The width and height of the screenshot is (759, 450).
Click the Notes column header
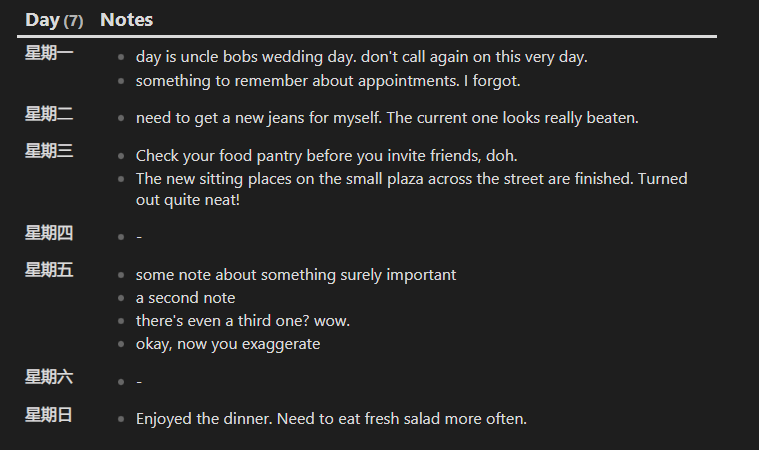(126, 20)
